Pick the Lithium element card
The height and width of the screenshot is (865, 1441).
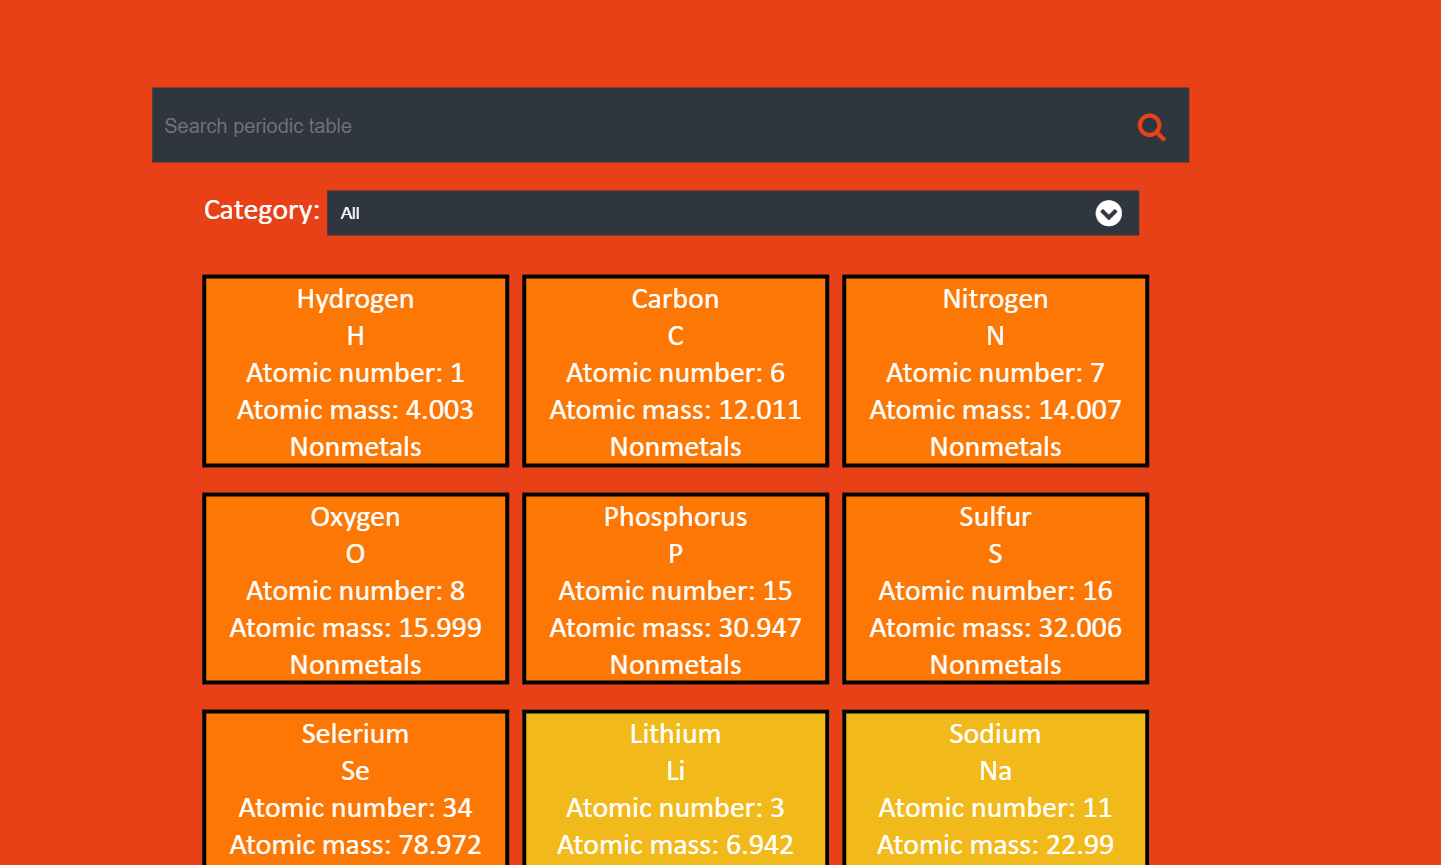tap(675, 788)
